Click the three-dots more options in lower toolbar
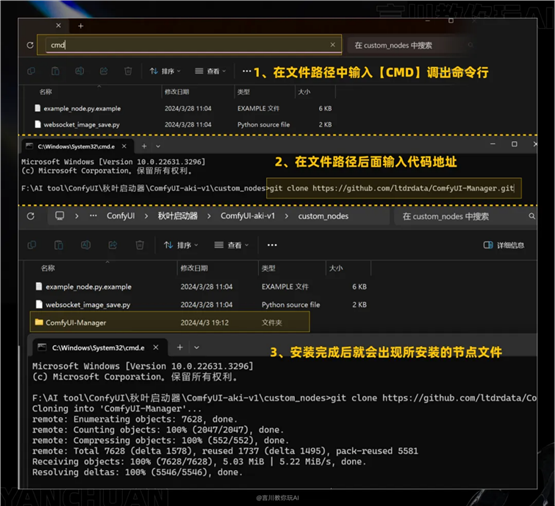This screenshot has height=506, width=555. tap(272, 245)
